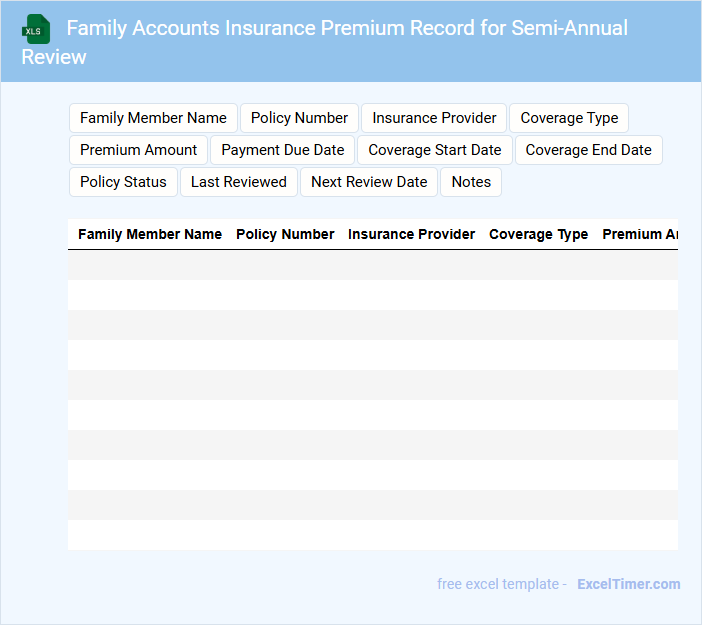Select the Payment Due Date tag
Screen dimensions: 702x625
(282, 150)
